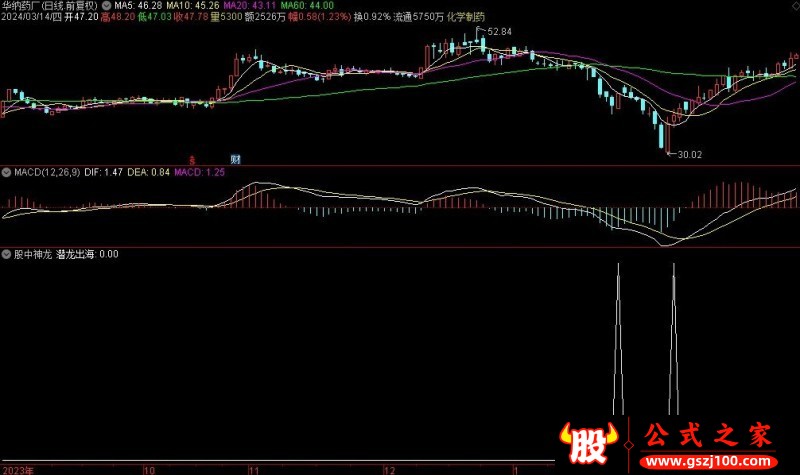This screenshot has width=800, height=475.
Task: Click the 30.02 low price marker
Action: [689, 154]
